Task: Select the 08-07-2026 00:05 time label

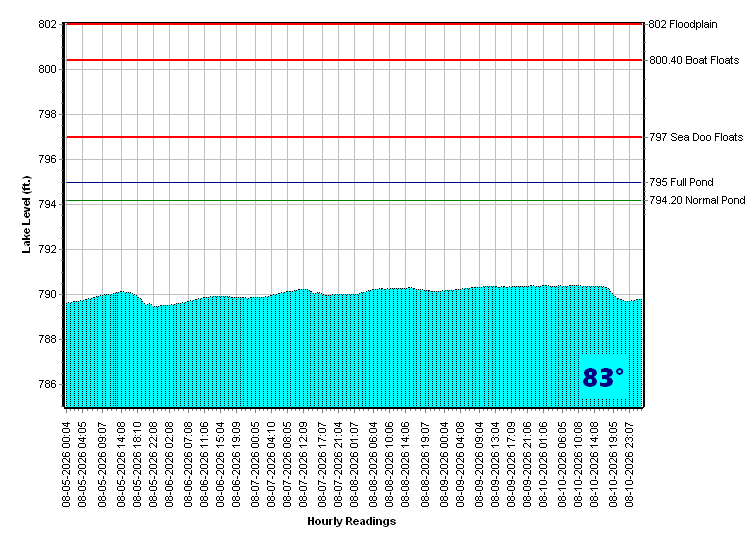Action: (255, 464)
